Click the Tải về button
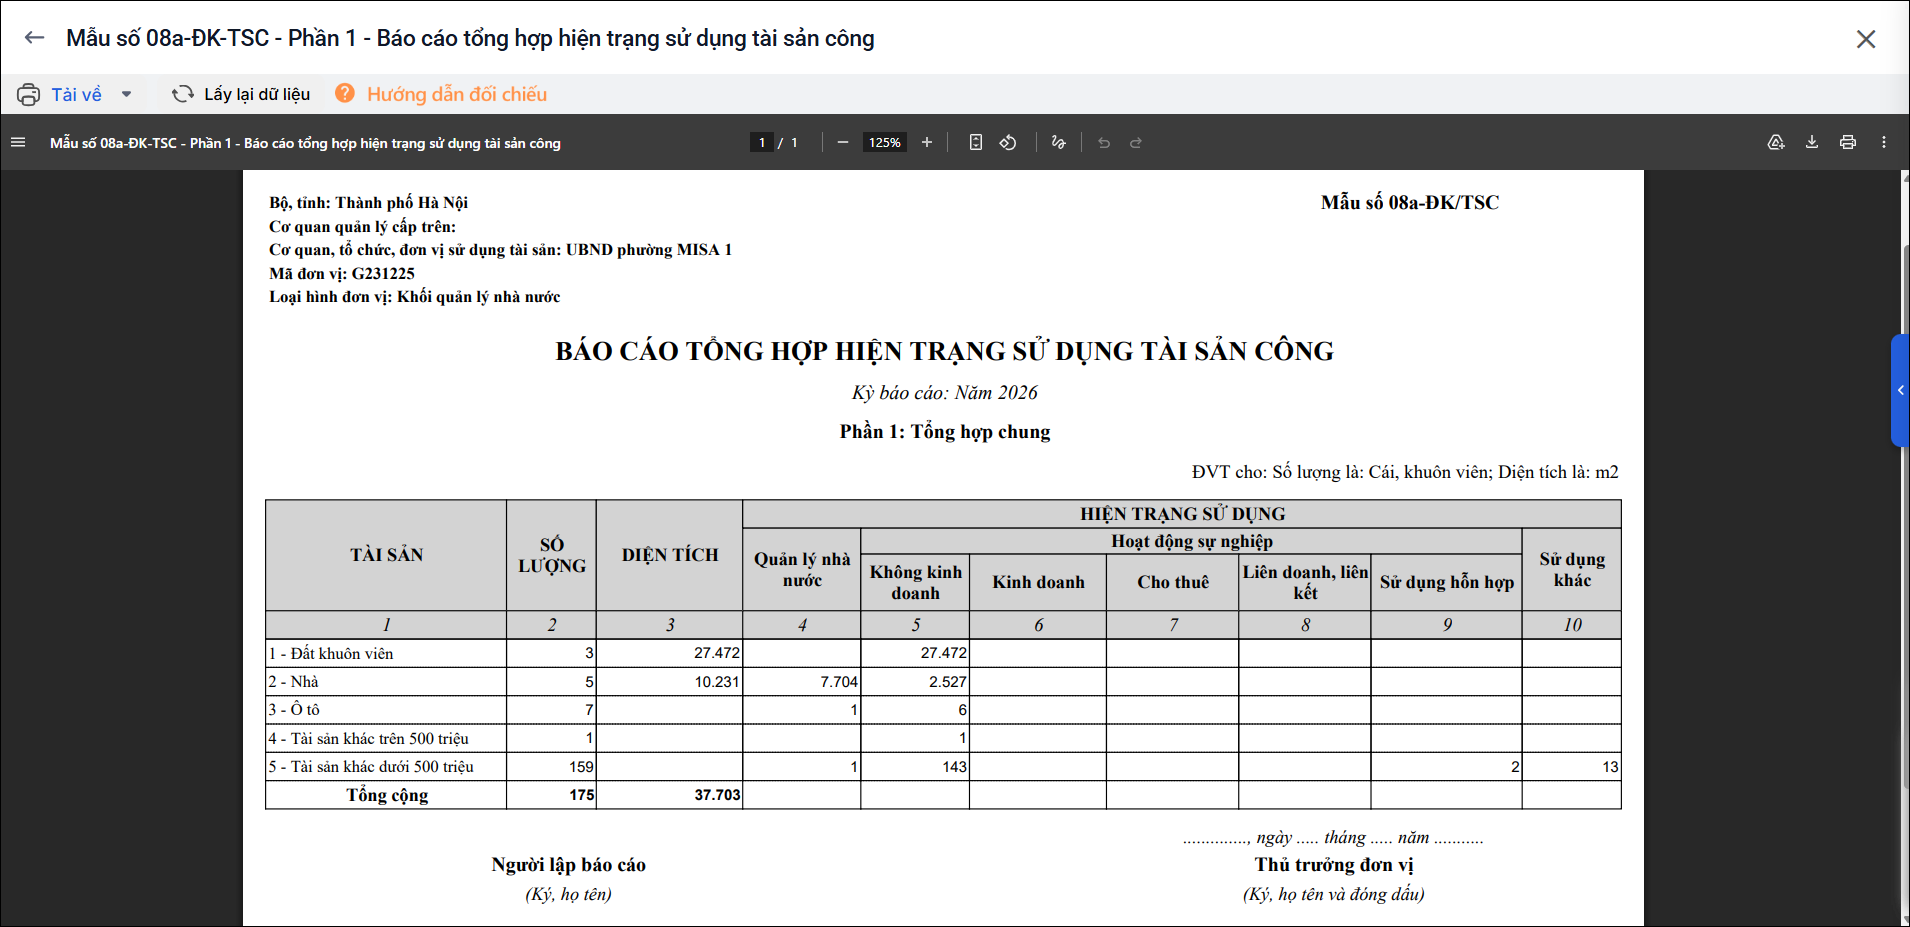1910x927 pixels. [x=60, y=94]
